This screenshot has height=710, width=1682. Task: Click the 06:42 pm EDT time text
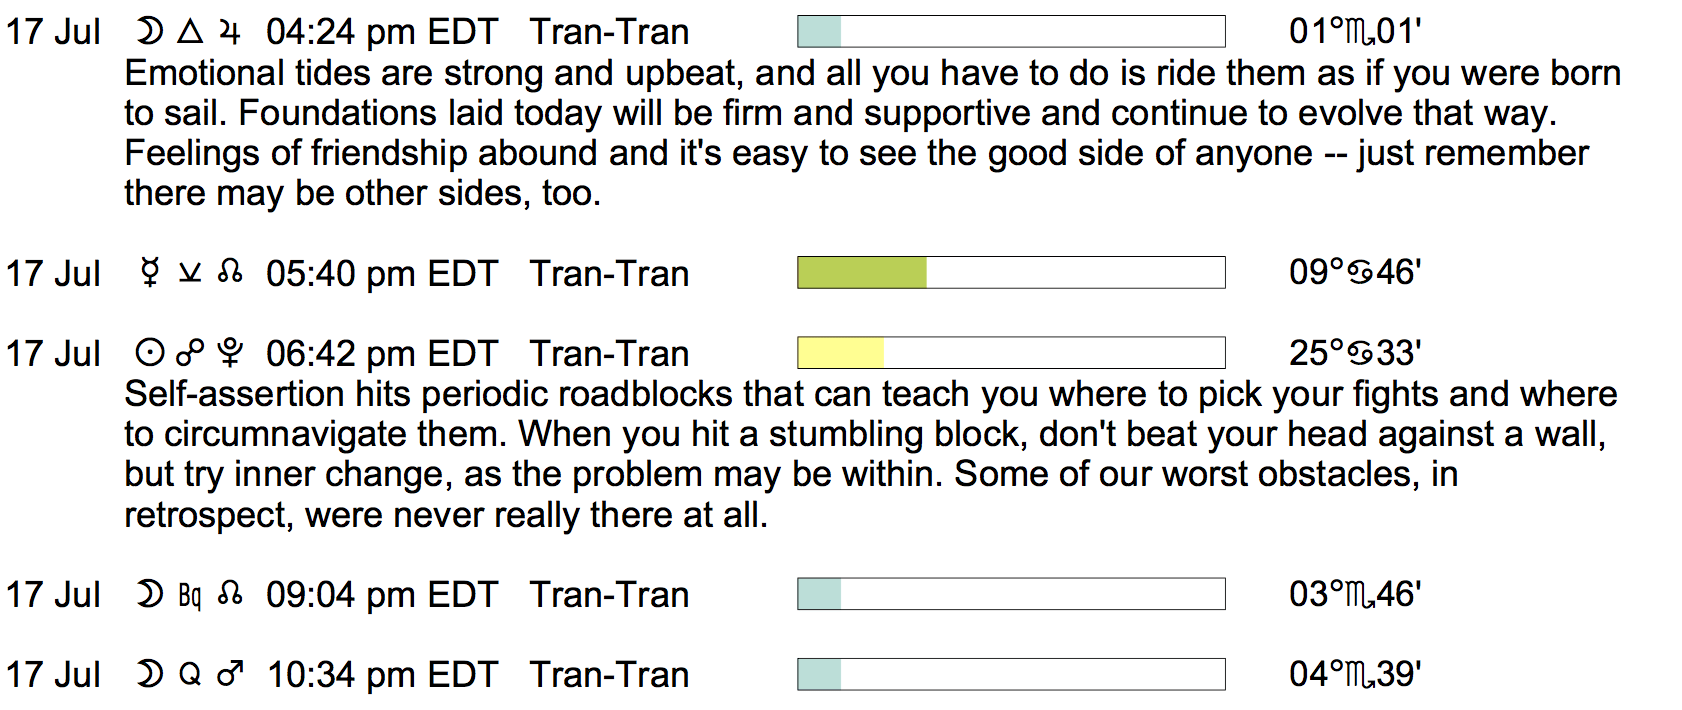tap(381, 354)
